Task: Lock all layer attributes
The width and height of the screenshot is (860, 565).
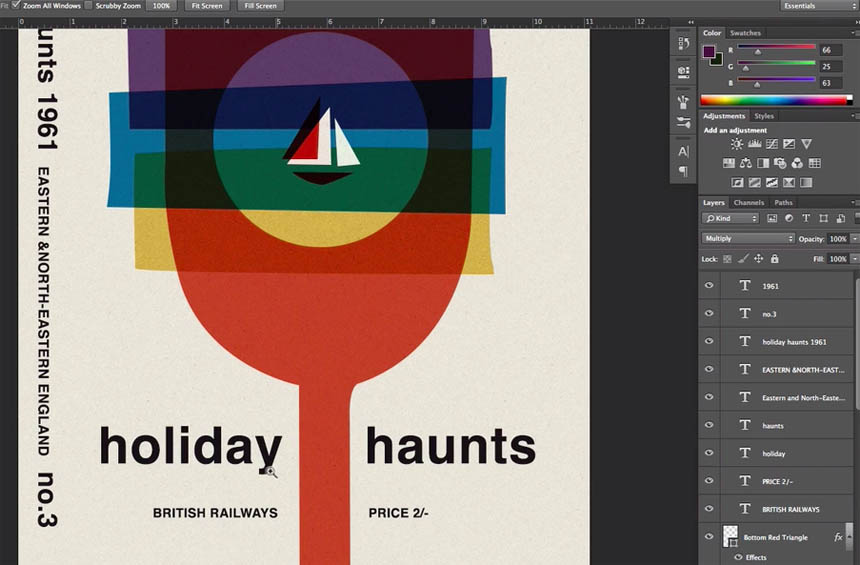Action: tap(774, 258)
